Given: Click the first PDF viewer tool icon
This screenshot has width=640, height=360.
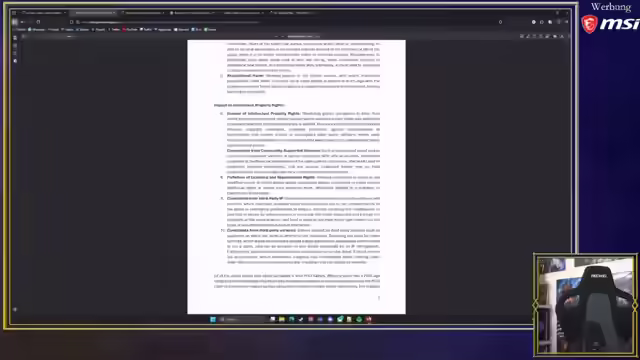Looking at the screenshot, I should 522,36.
